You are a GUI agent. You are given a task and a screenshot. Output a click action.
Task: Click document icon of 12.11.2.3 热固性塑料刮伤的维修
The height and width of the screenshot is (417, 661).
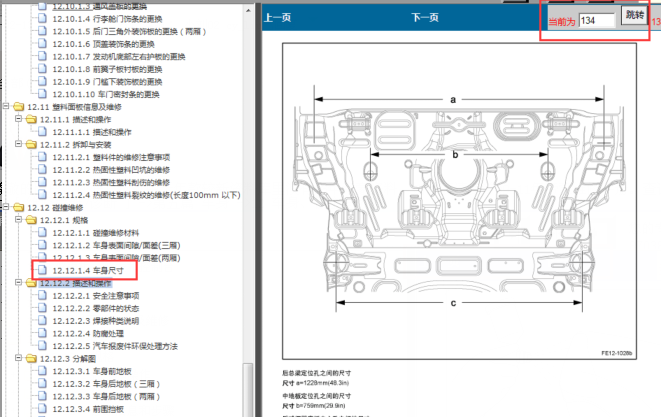tap(42, 182)
